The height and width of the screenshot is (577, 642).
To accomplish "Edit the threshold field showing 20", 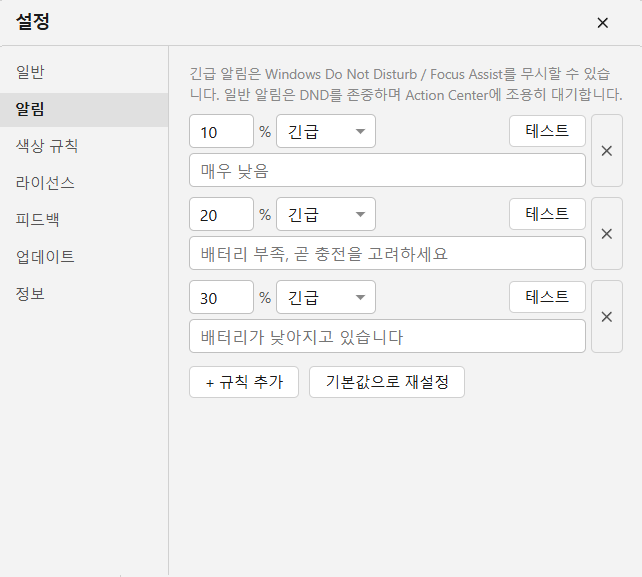I will pyautogui.click(x=222, y=214).
